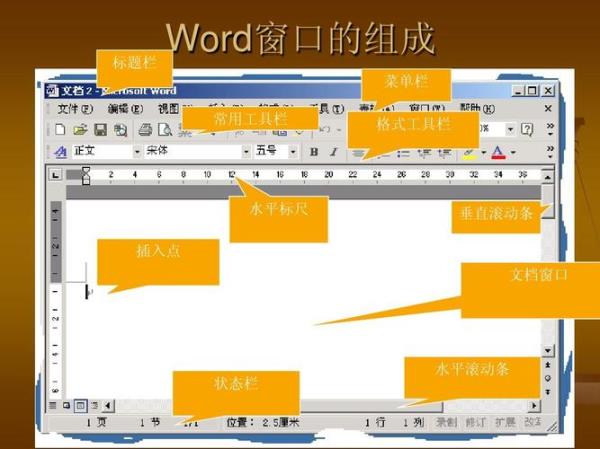
Task: Click the vertical scrollbar down arrow
Action: (548, 351)
